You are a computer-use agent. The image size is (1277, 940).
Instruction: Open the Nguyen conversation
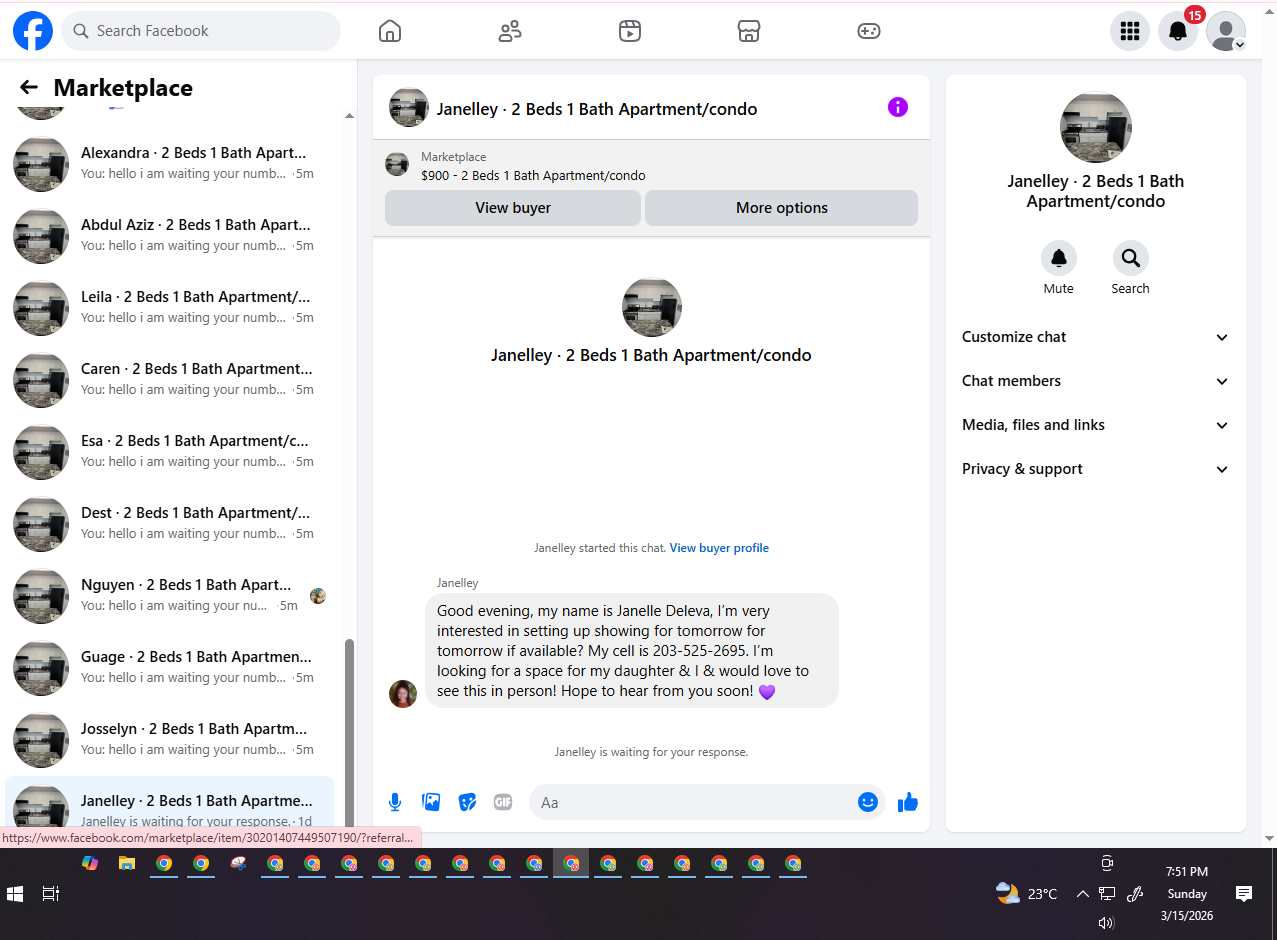(170, 596)
